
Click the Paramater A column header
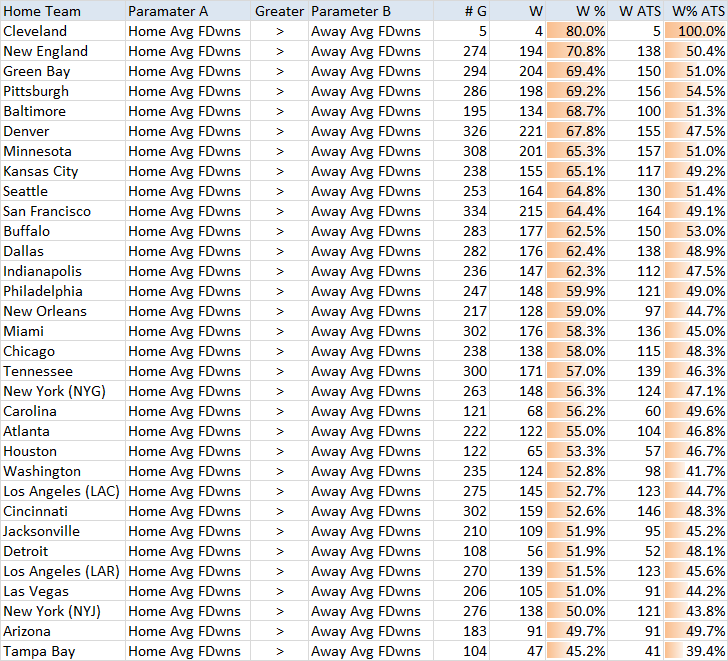point(188,11)
